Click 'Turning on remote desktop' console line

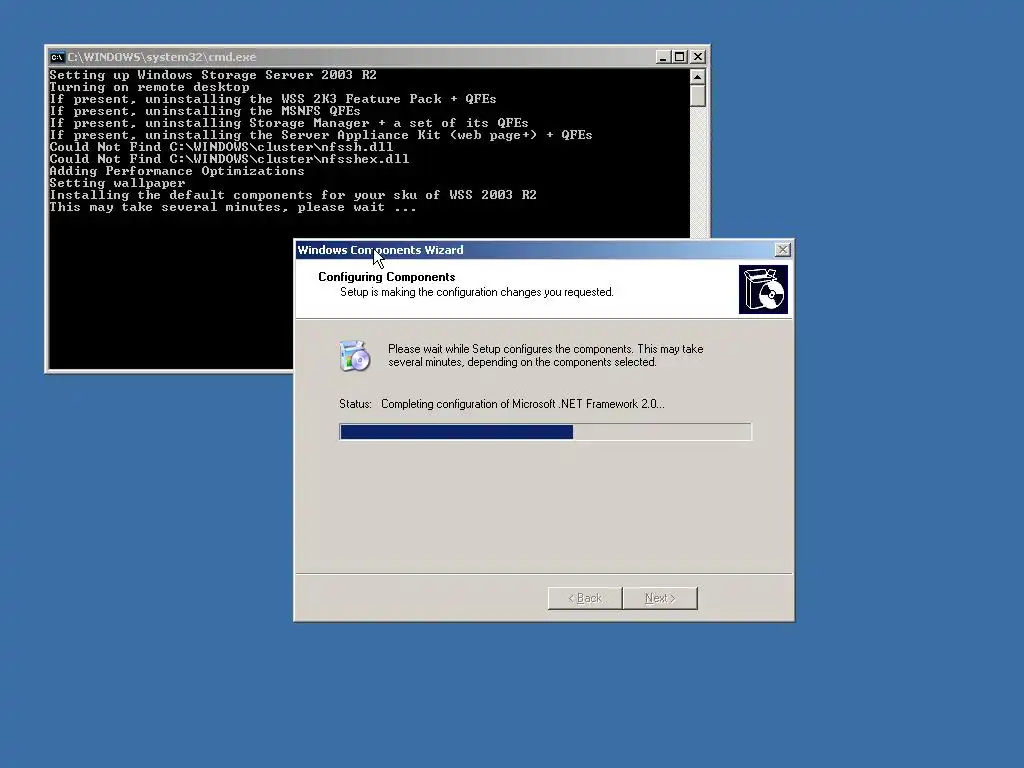(150, 87)
